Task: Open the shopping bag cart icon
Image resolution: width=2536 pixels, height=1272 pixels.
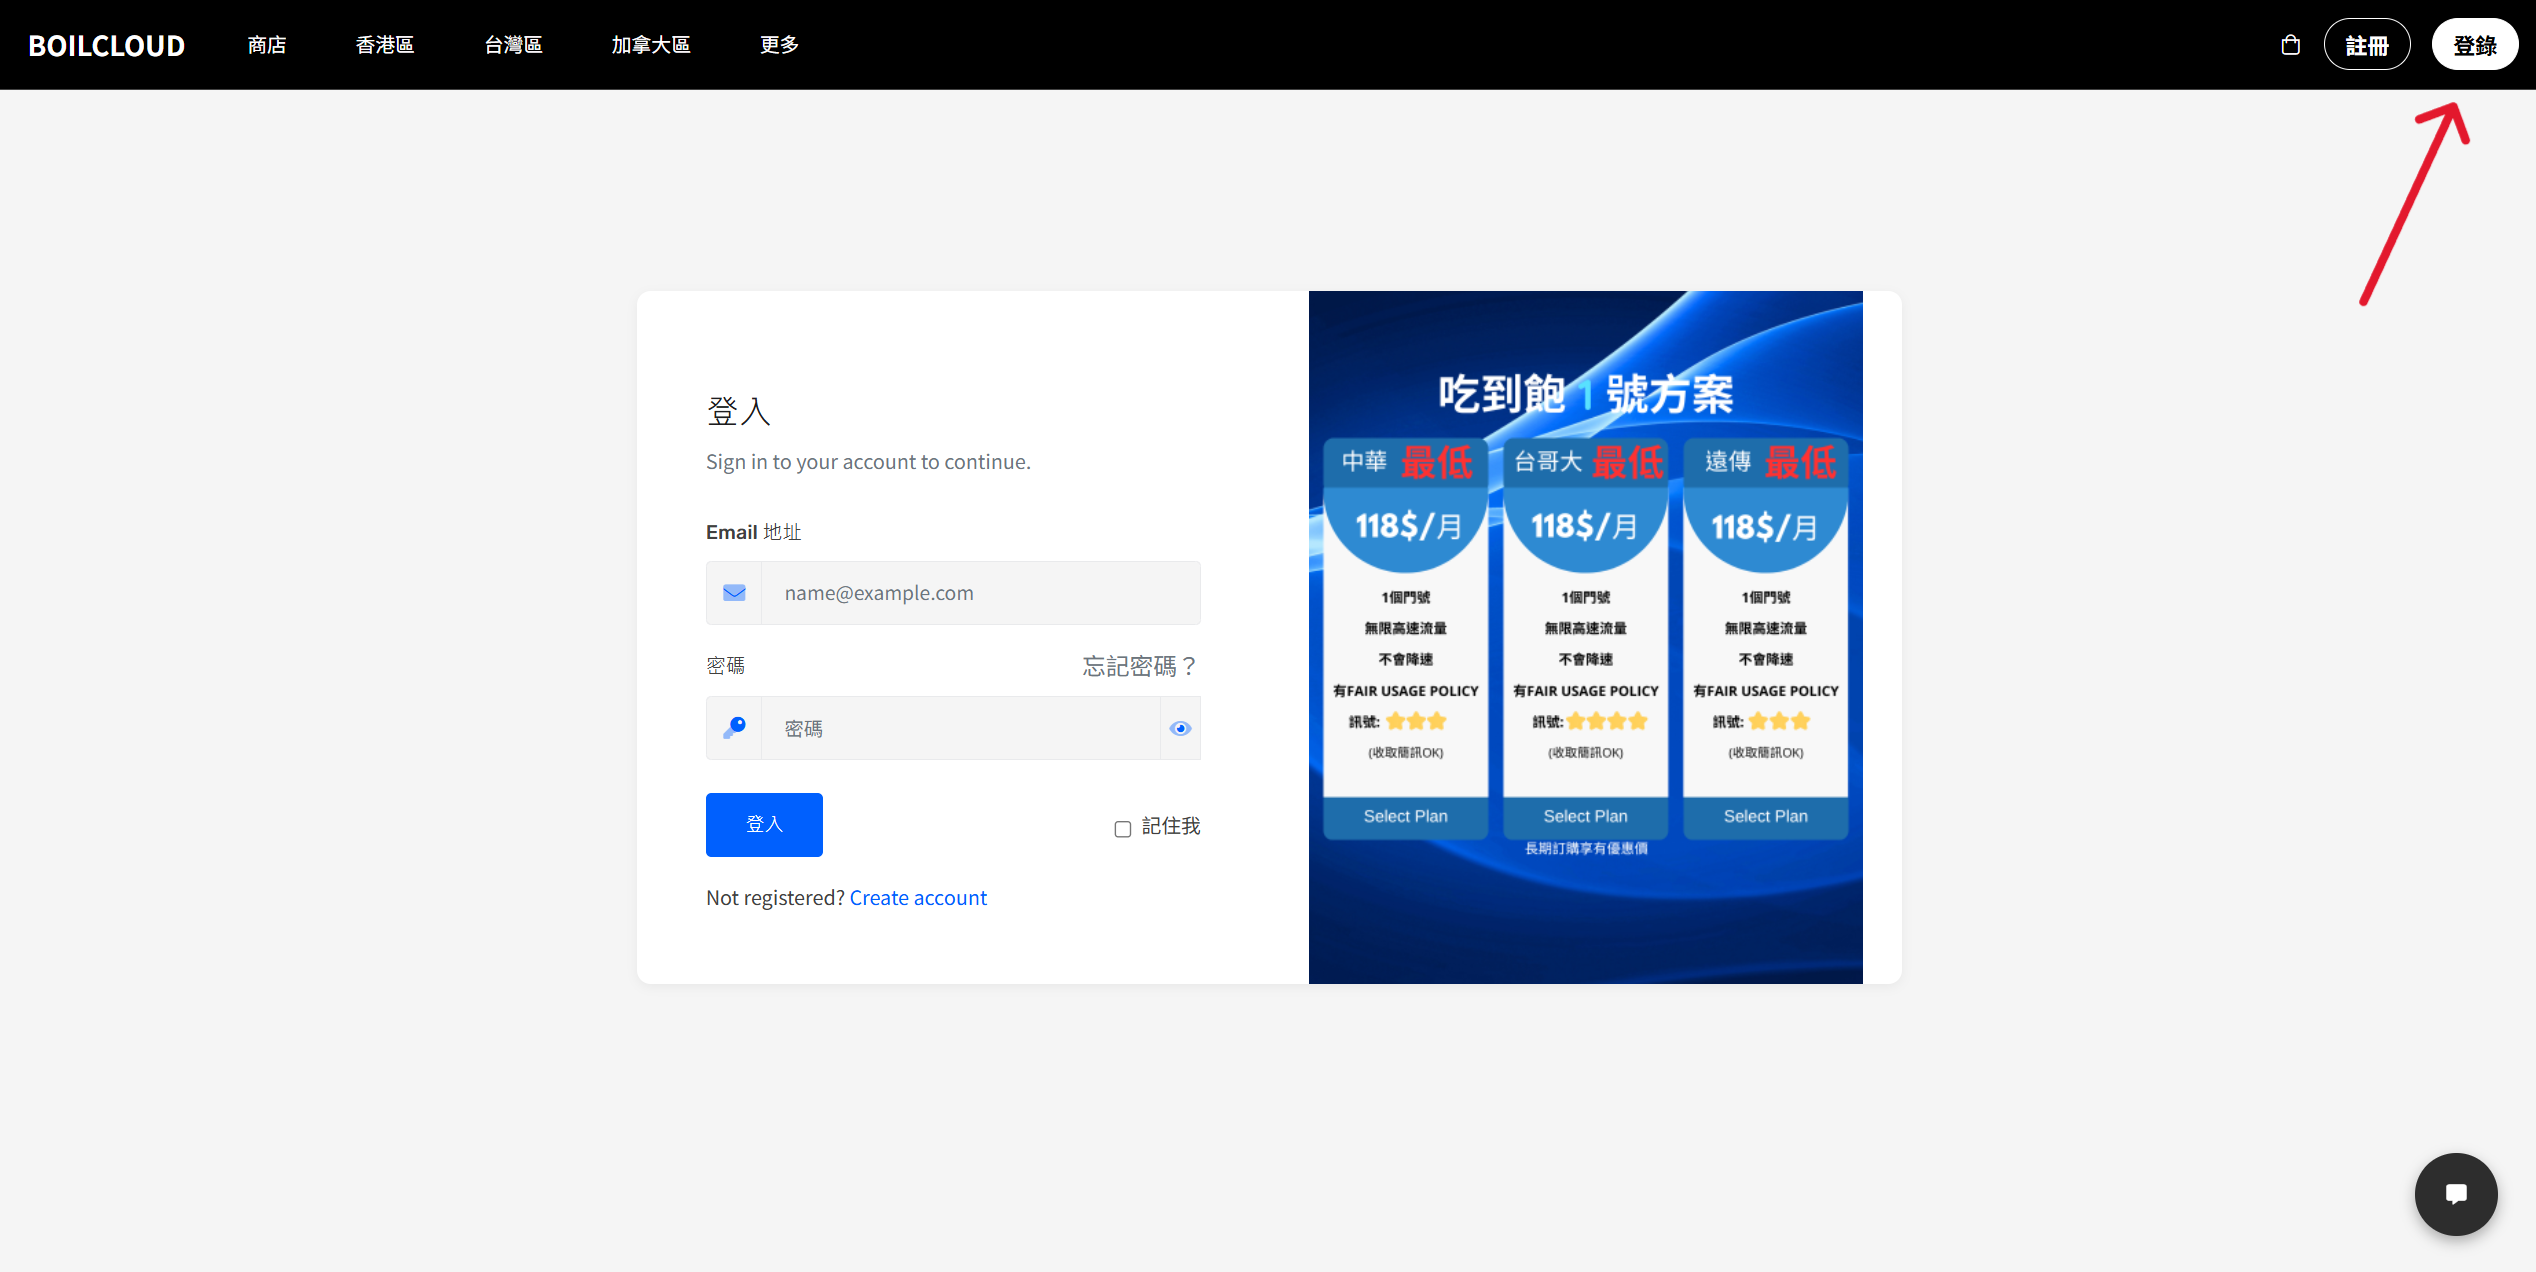Action: click(2290, 45)
